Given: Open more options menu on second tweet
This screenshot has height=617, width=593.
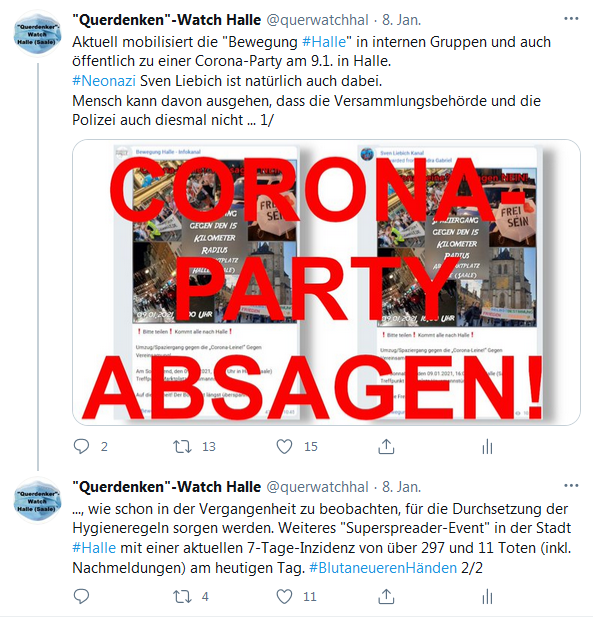Looking at the screenshot, I should (571, 486).
